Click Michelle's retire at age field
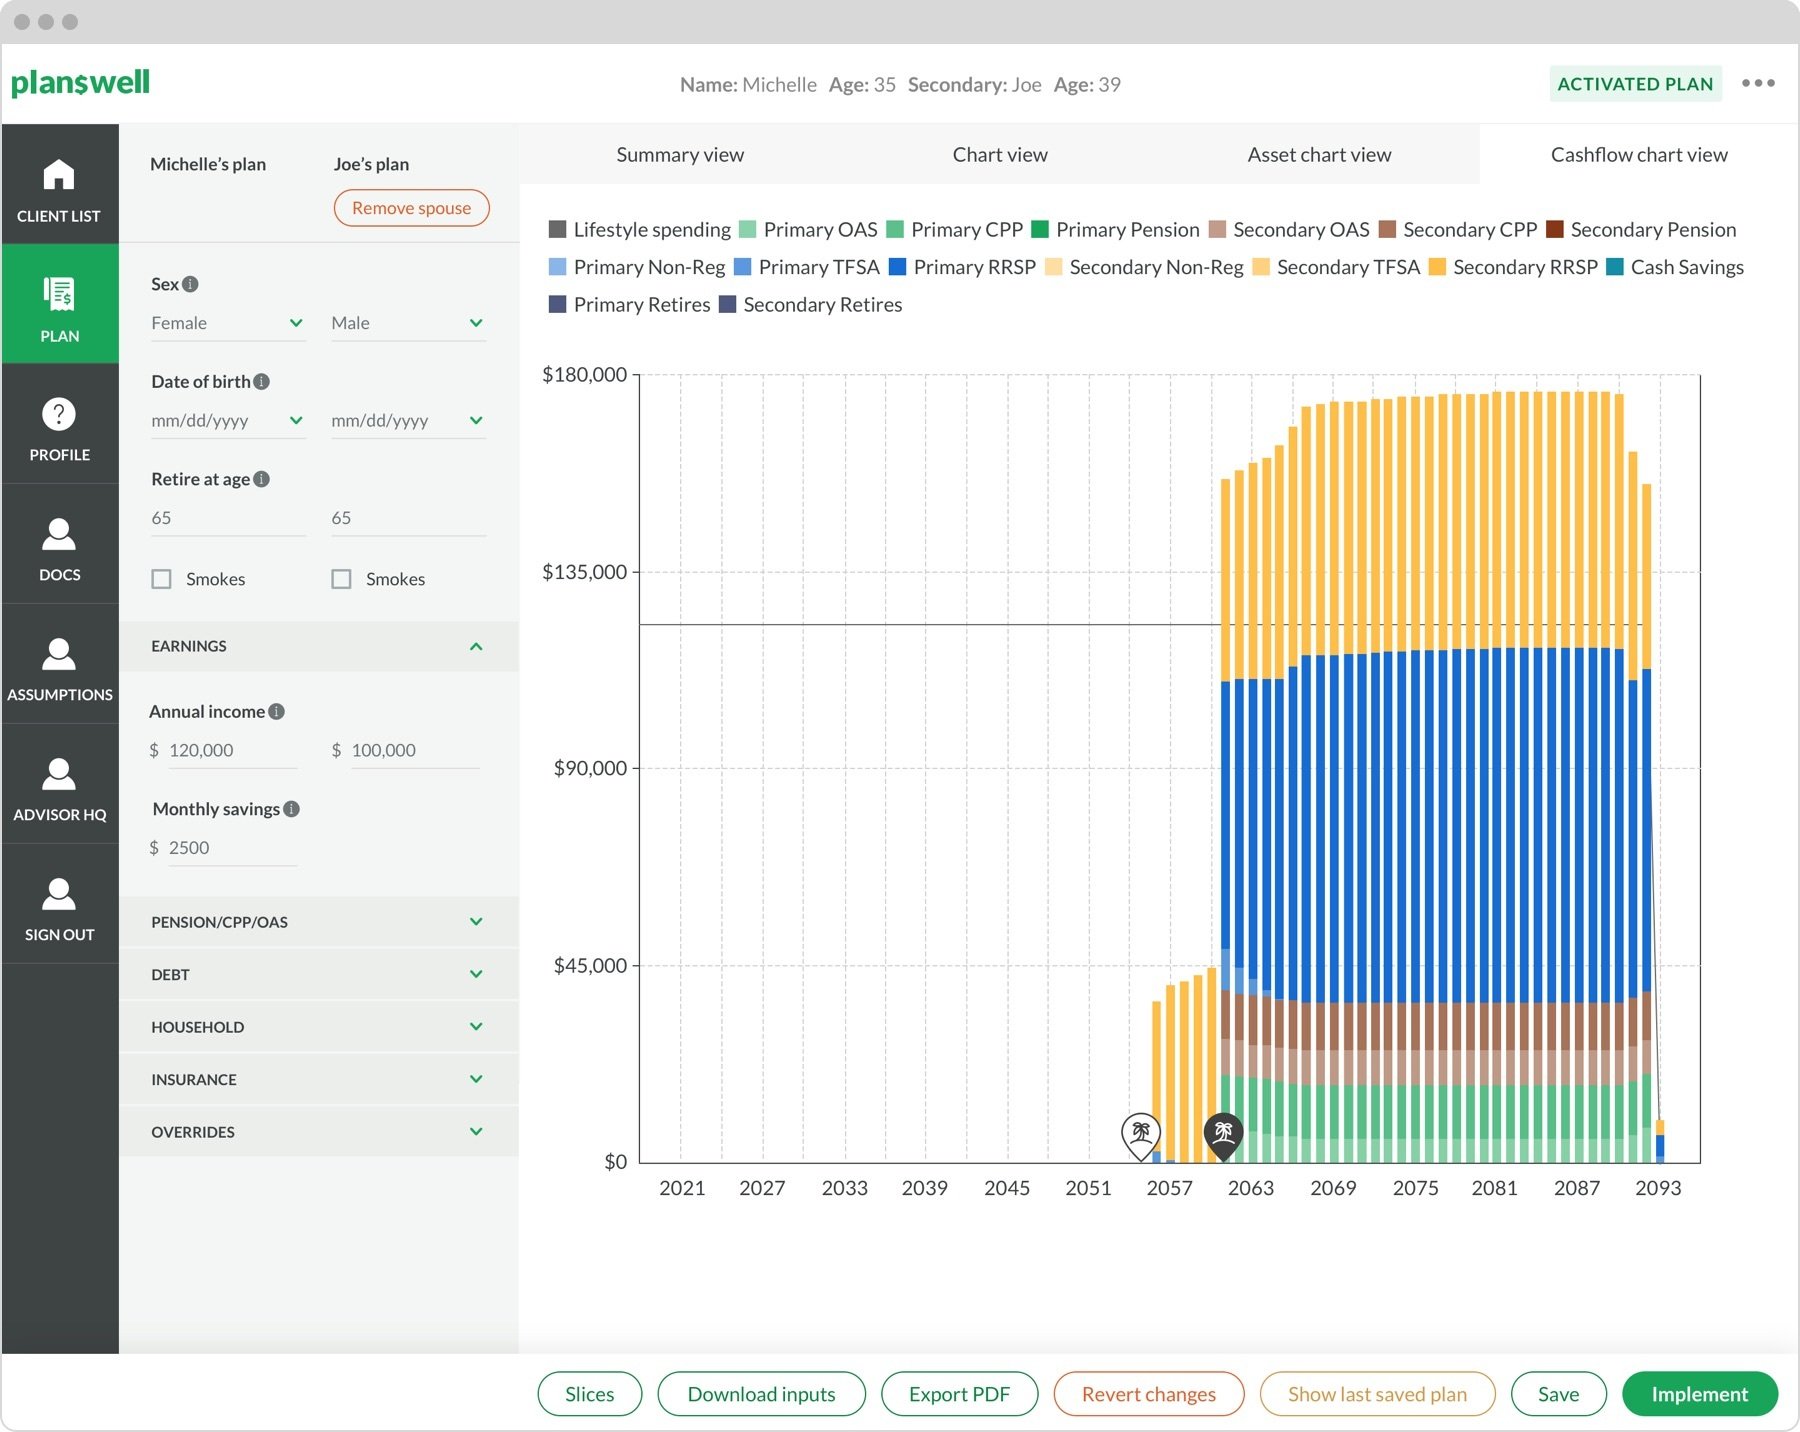 click(x=228, y=518)
